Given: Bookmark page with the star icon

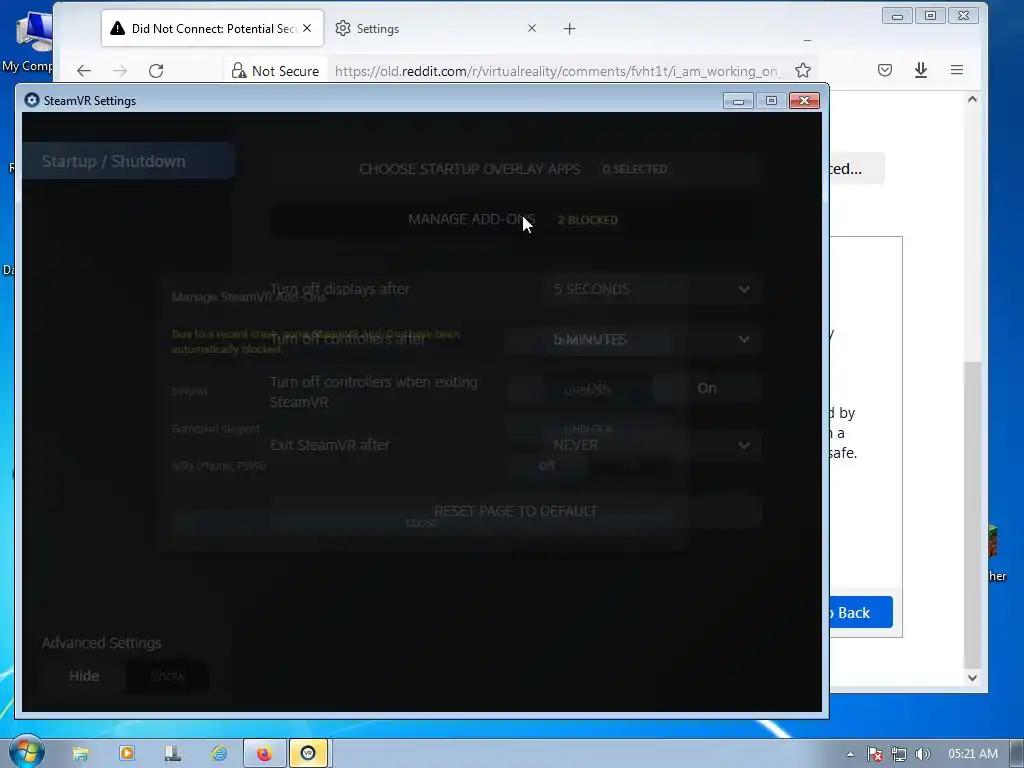Looking at the screenshot, I should click(x=803, y=71).
